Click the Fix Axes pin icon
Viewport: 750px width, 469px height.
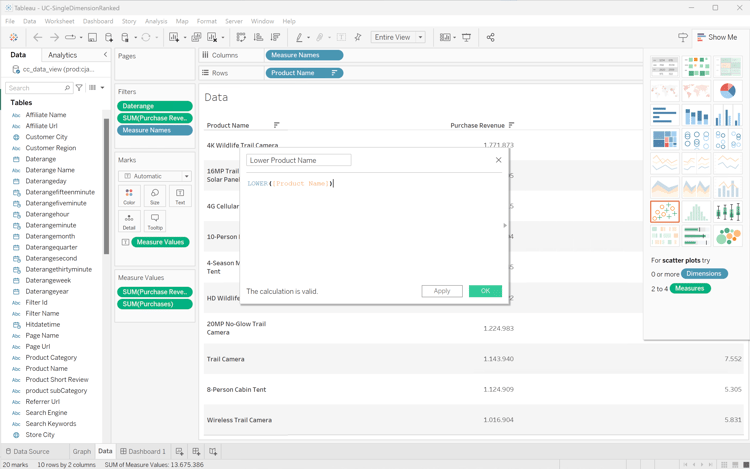[x=358, y=37]
